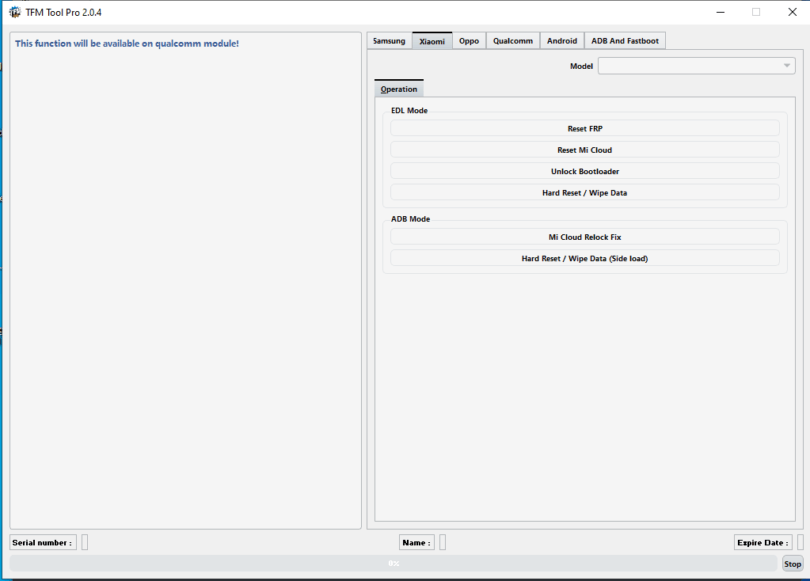This screenshot has height=581, width=810.
Task: Select the Operation sub-tab
Action: (399, 89)
